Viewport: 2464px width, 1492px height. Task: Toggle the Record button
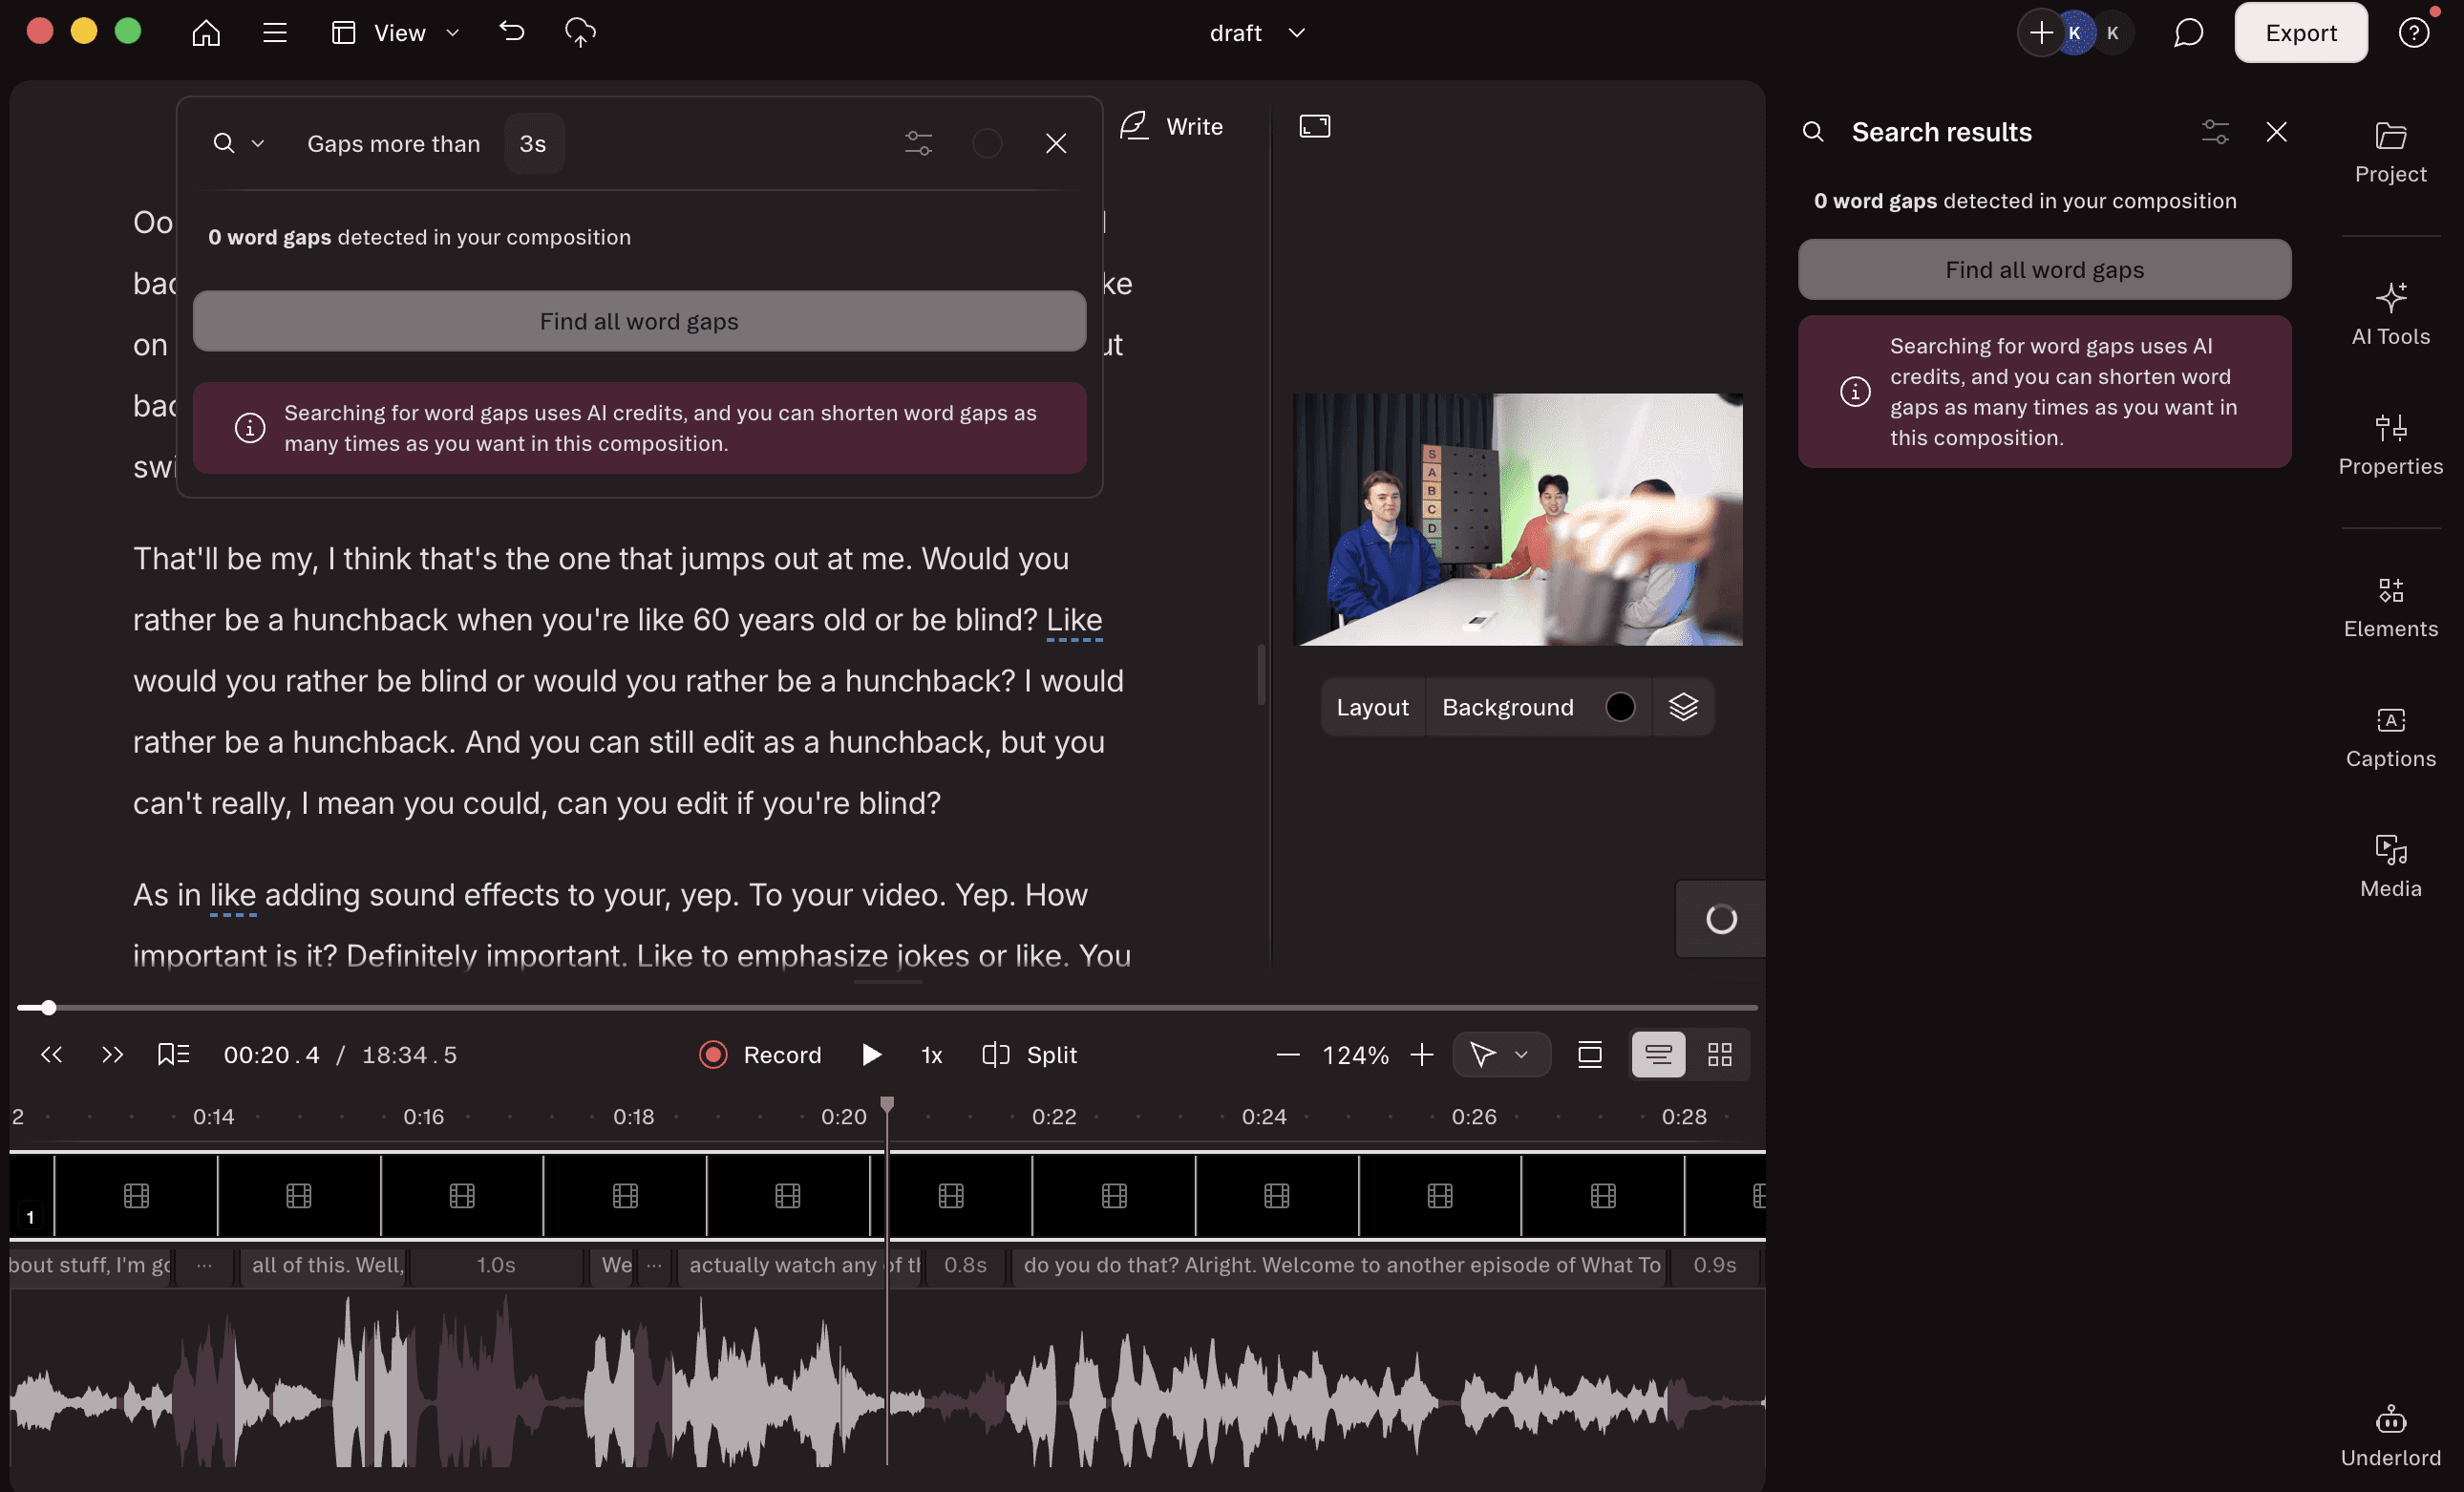click(760, 1054)
